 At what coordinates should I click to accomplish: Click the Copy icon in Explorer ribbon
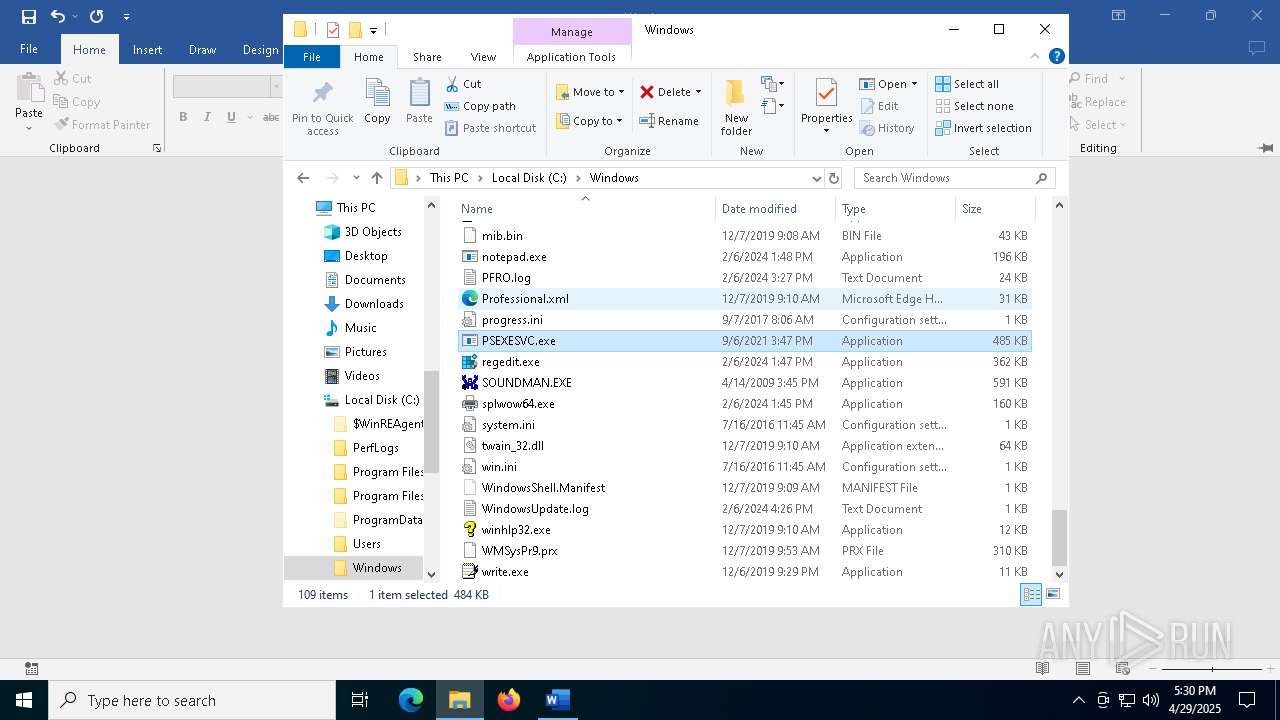coord(377,94)
